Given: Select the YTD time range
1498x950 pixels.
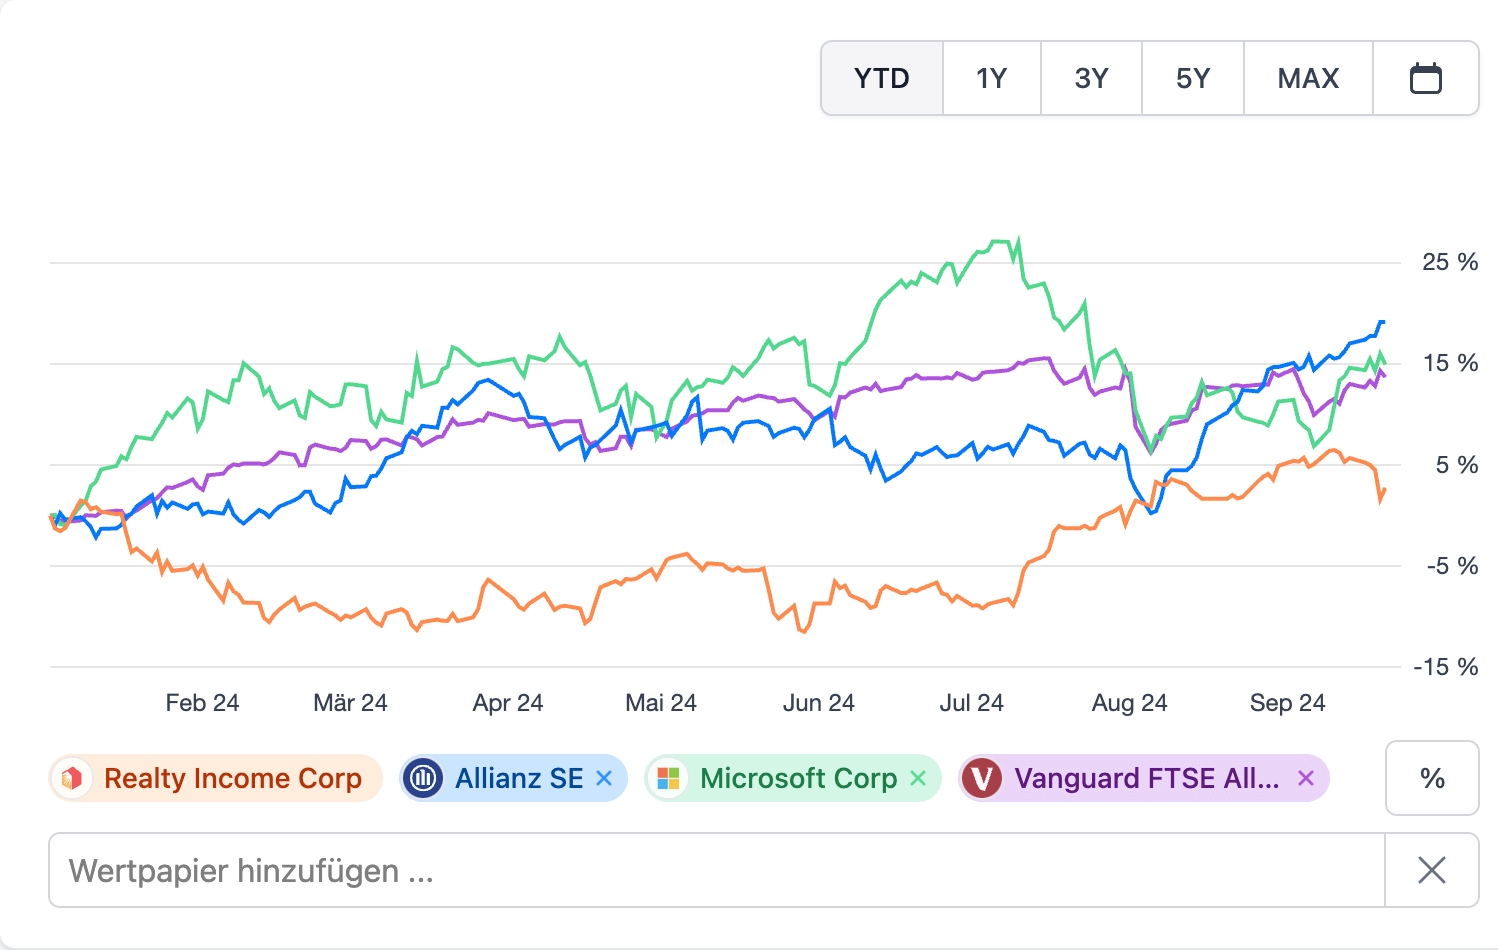Looking at the screenshot, I should [882, 78].
